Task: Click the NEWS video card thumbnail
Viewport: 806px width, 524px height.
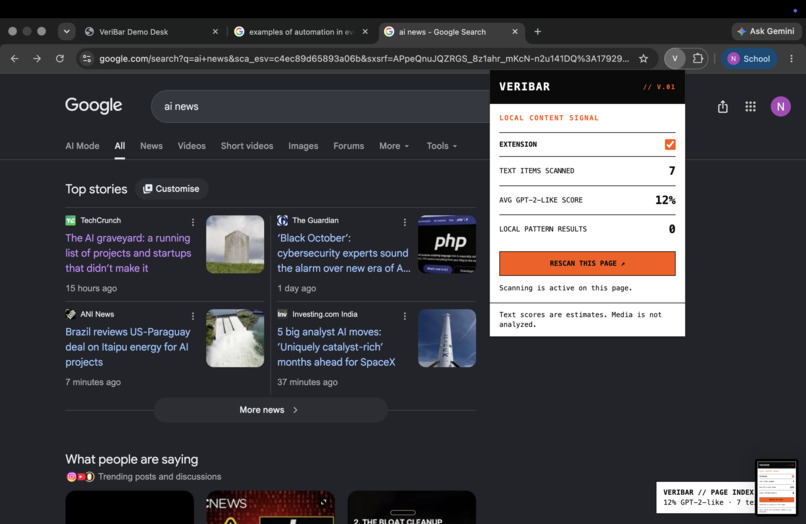Action: point(270,507)
